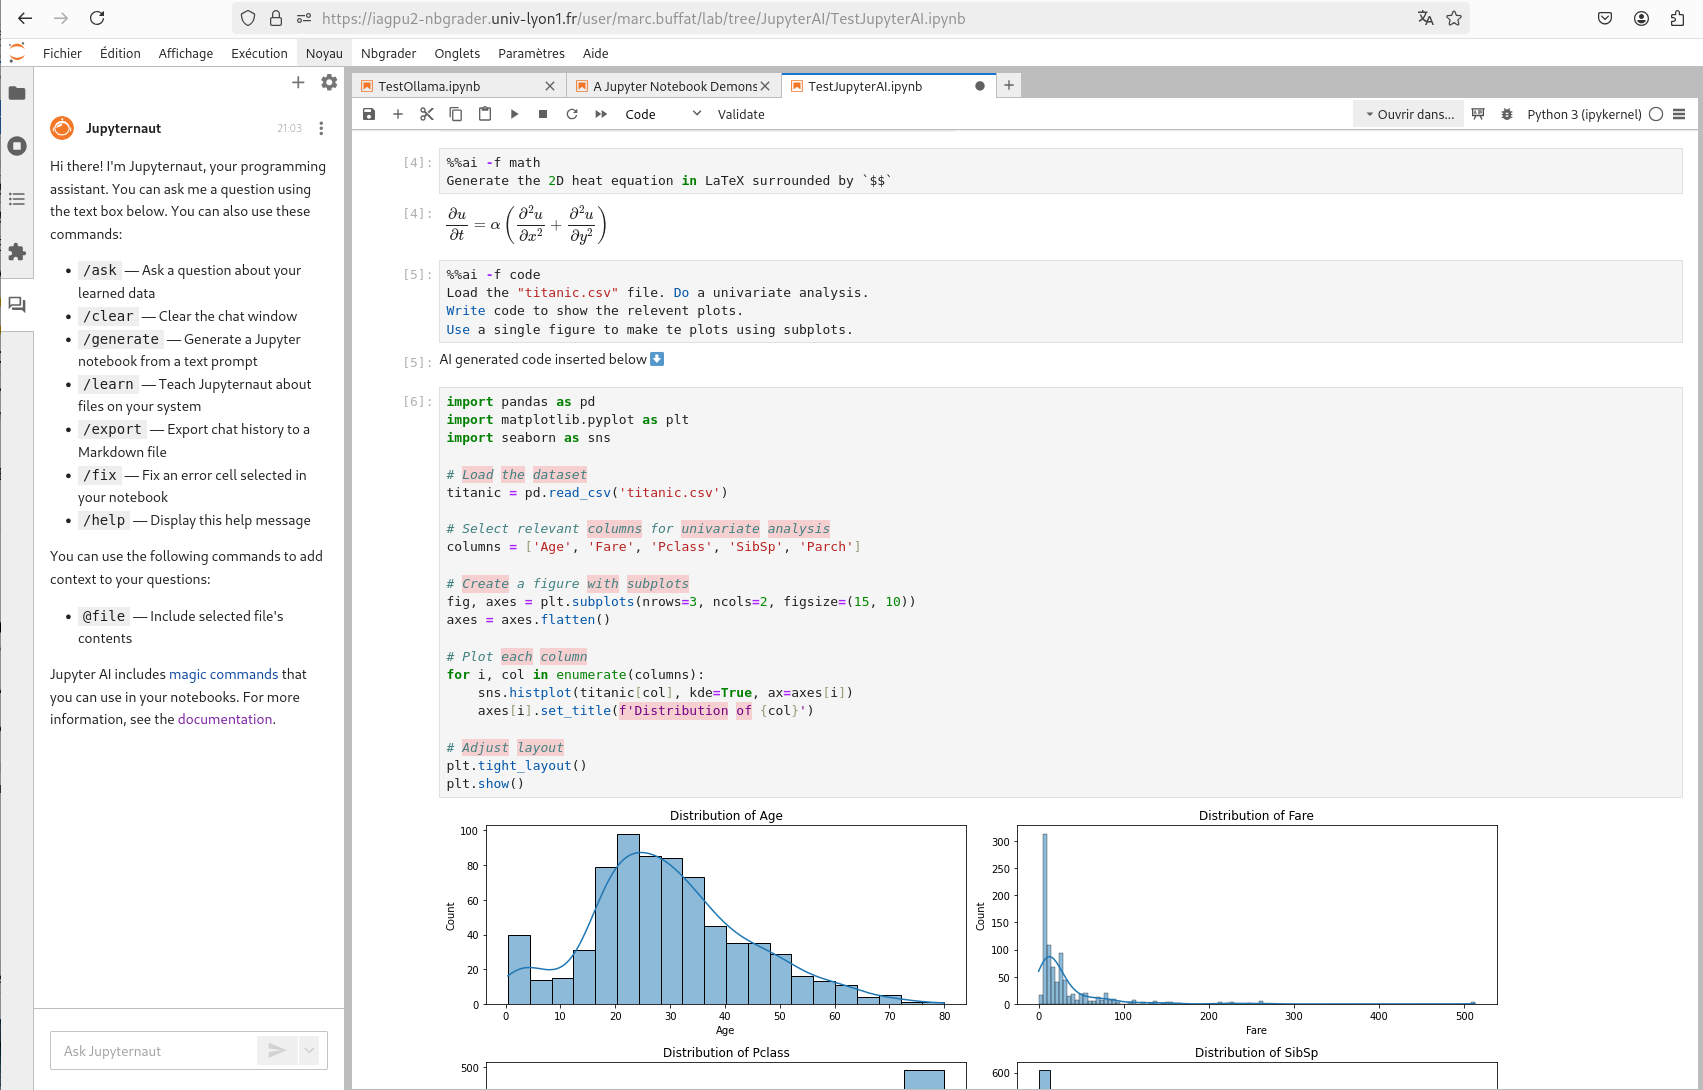Toggle the Jupyter AI chat panel
The image size is (1703, 1090).
(x=17, y=305)
